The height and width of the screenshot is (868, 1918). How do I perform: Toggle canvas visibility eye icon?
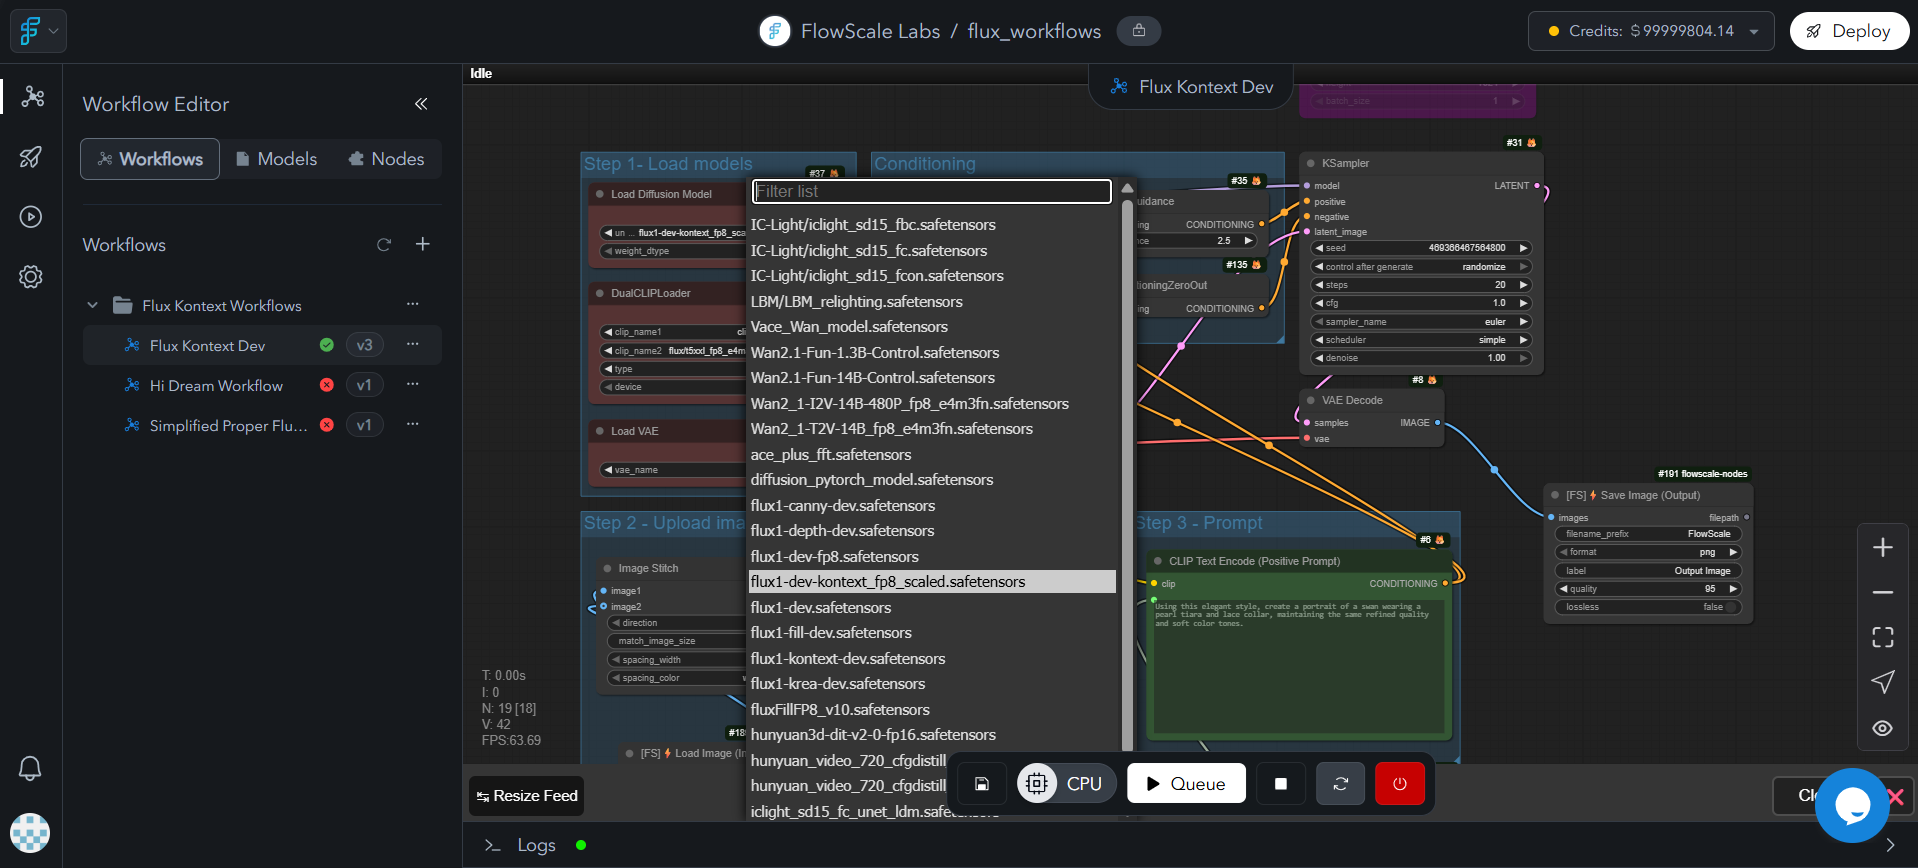pos(1883,728)
